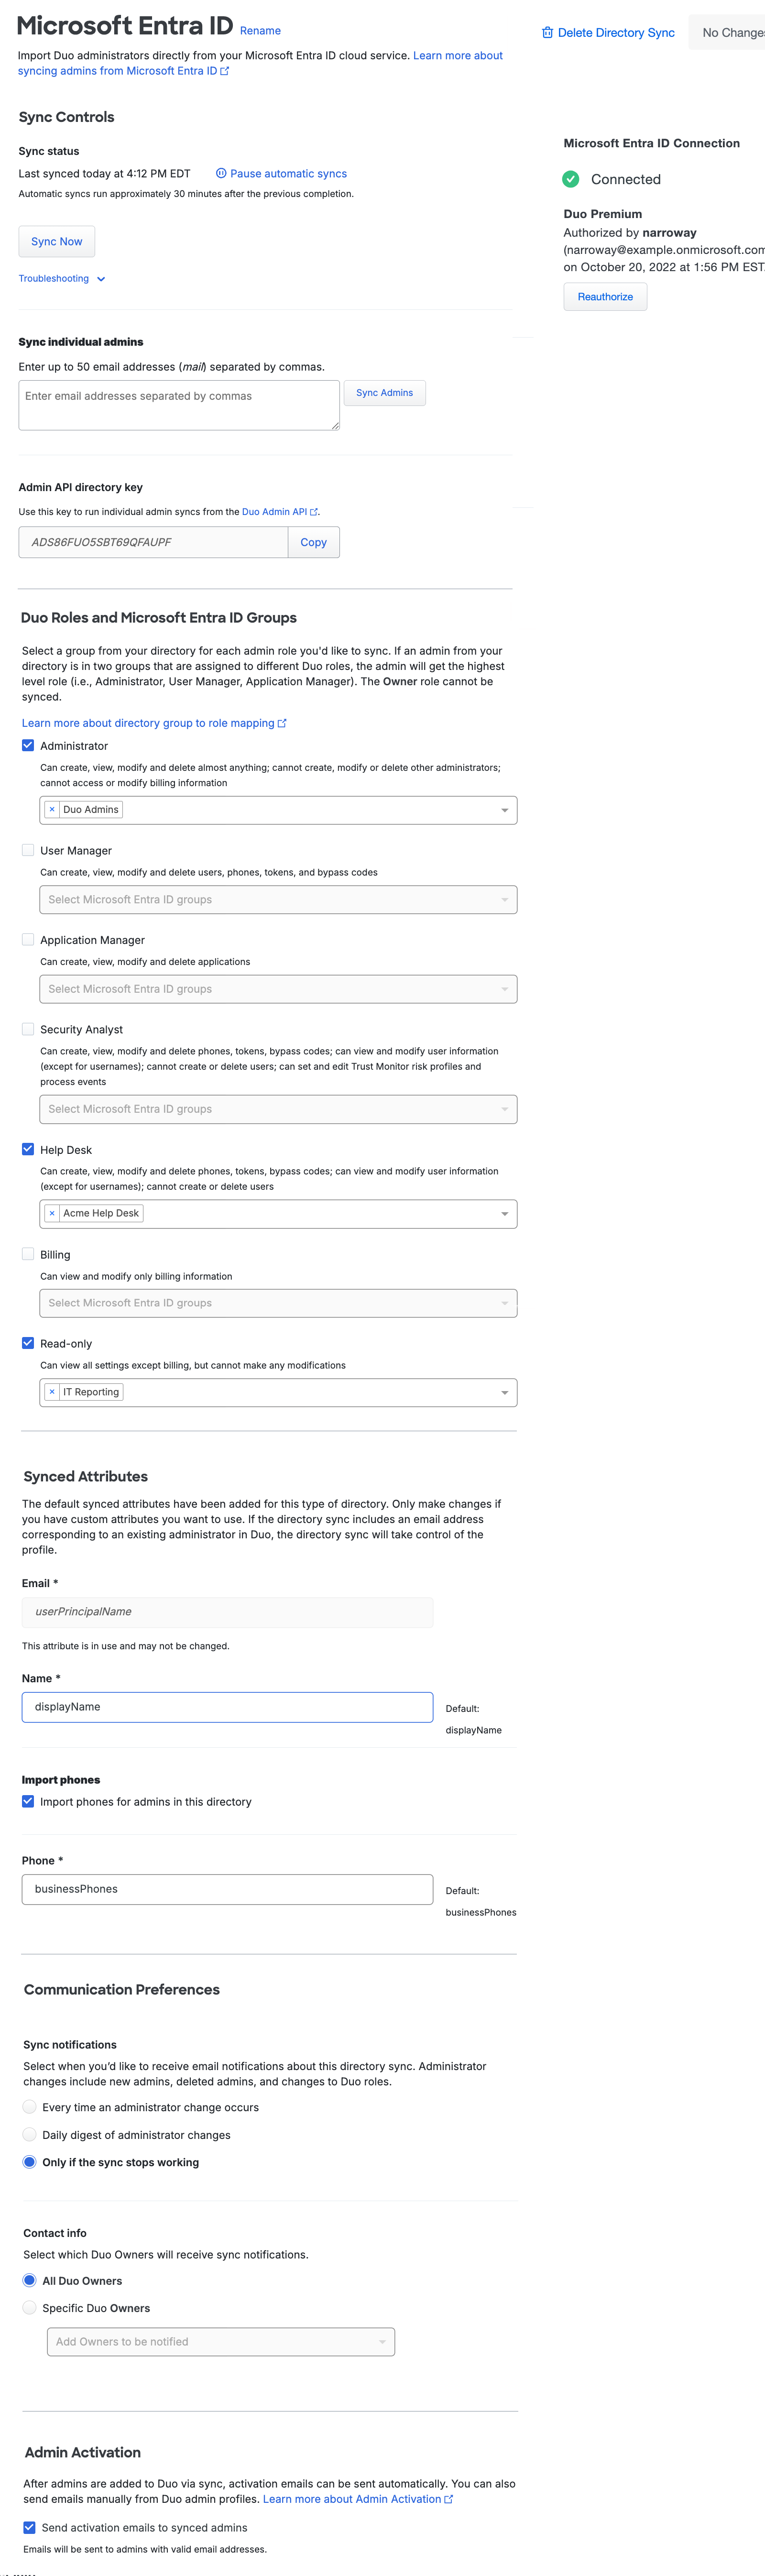Click the green Connected status checkmark
This screenshot has width=765, height=2576.
(x=571, y=179)
